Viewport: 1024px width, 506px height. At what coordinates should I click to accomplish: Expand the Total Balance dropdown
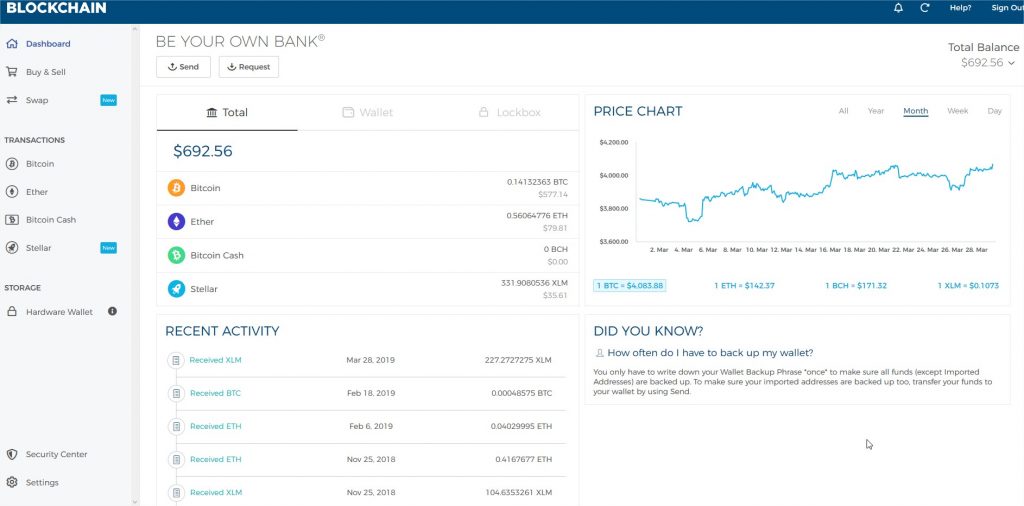1011,63
